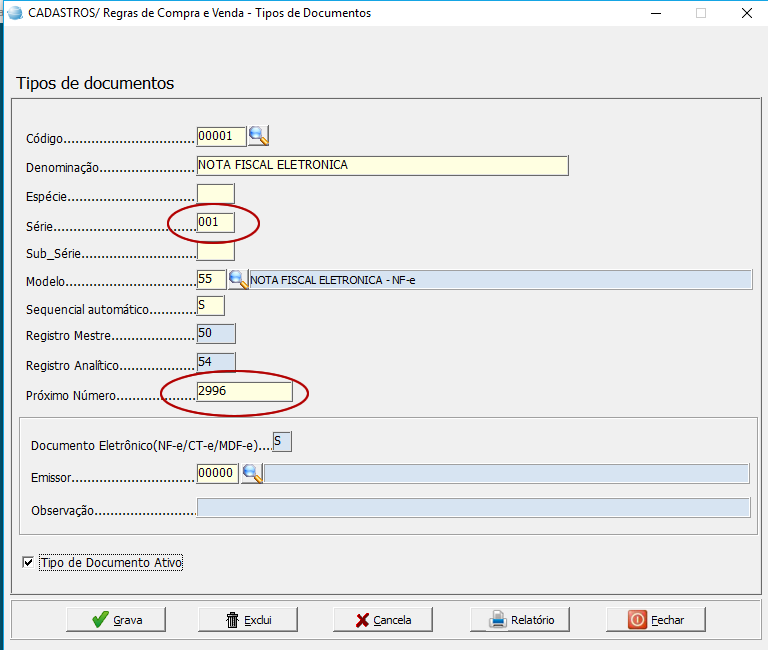Toggle the Tipo de Documento Ativo checkbox
Image resolution: width=768 pixels, height=650 pixels.
(27, 563)
